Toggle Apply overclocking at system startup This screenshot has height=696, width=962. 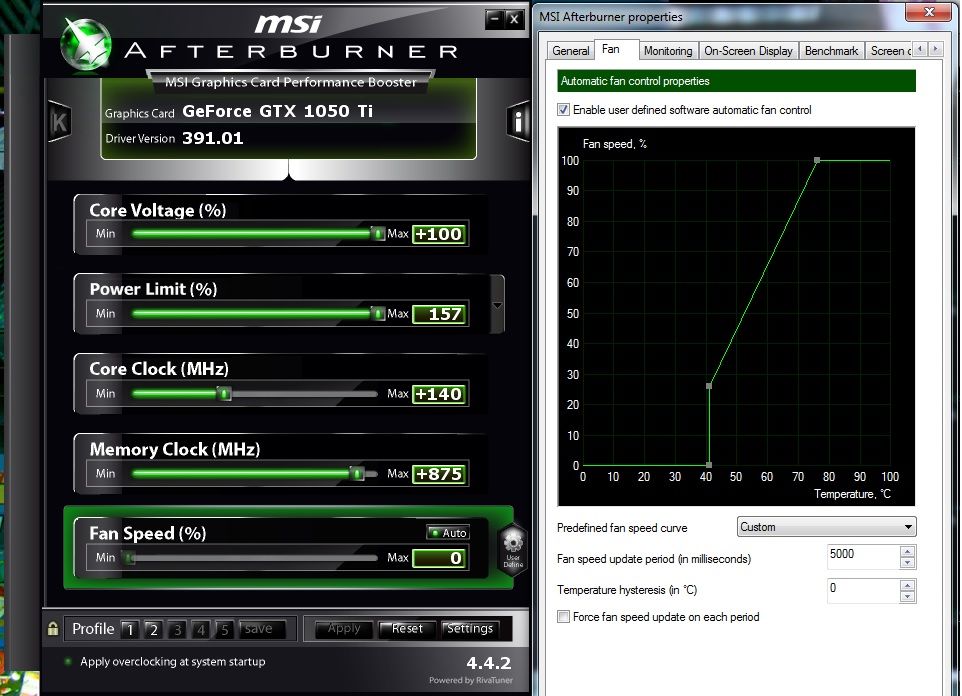click(67, 662)
